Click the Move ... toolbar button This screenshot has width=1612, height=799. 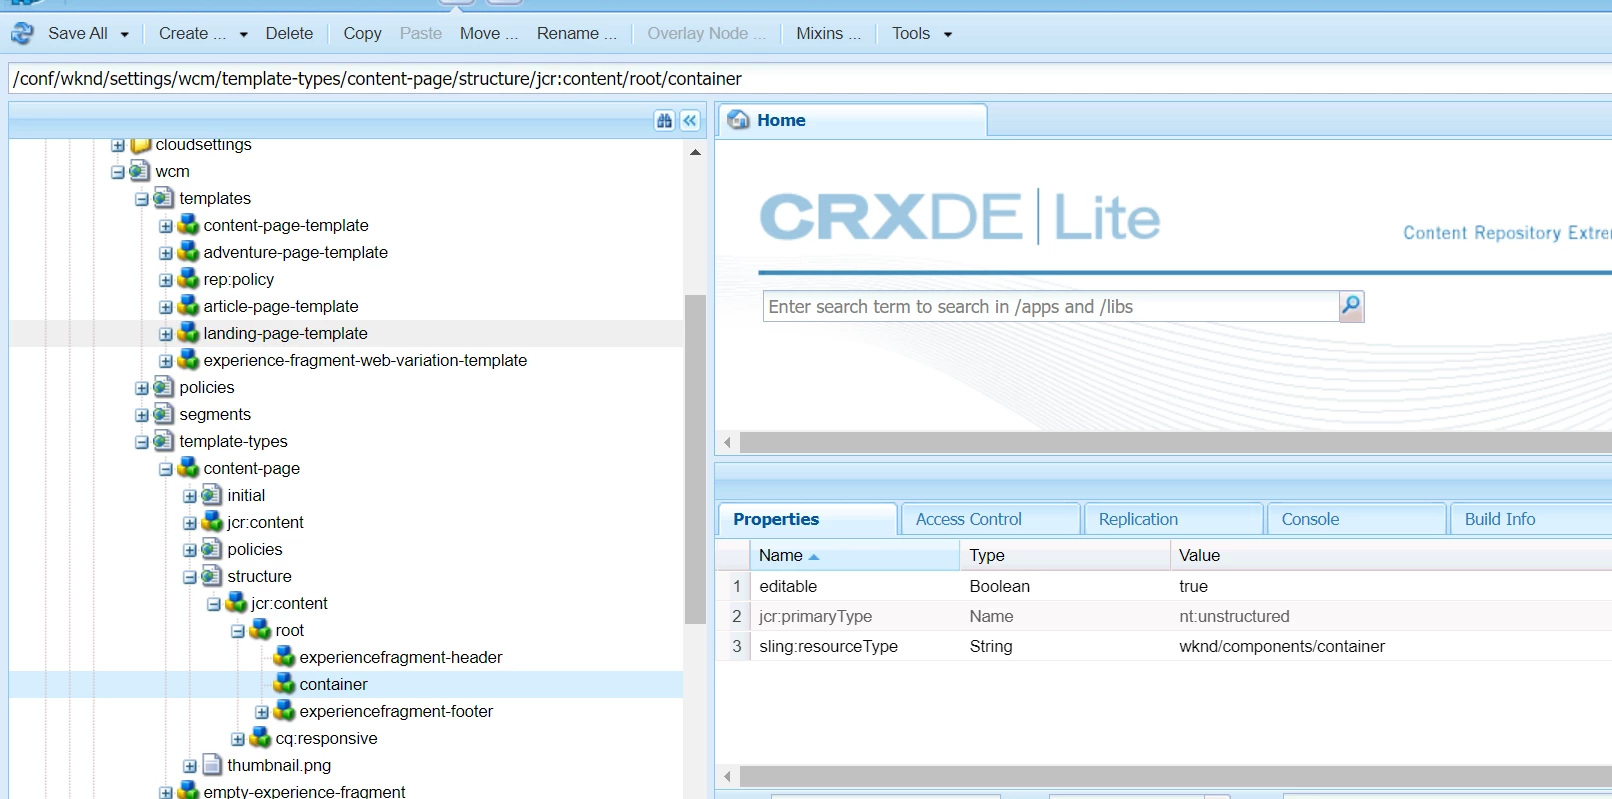489,33
